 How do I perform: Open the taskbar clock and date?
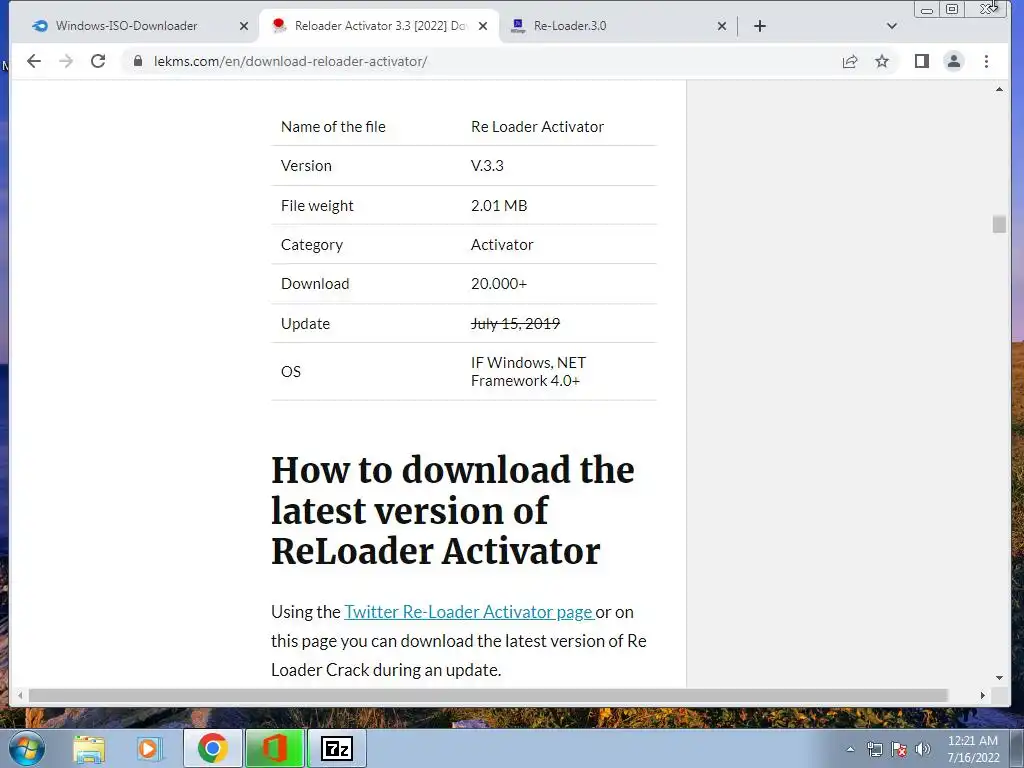coord(973,749)
